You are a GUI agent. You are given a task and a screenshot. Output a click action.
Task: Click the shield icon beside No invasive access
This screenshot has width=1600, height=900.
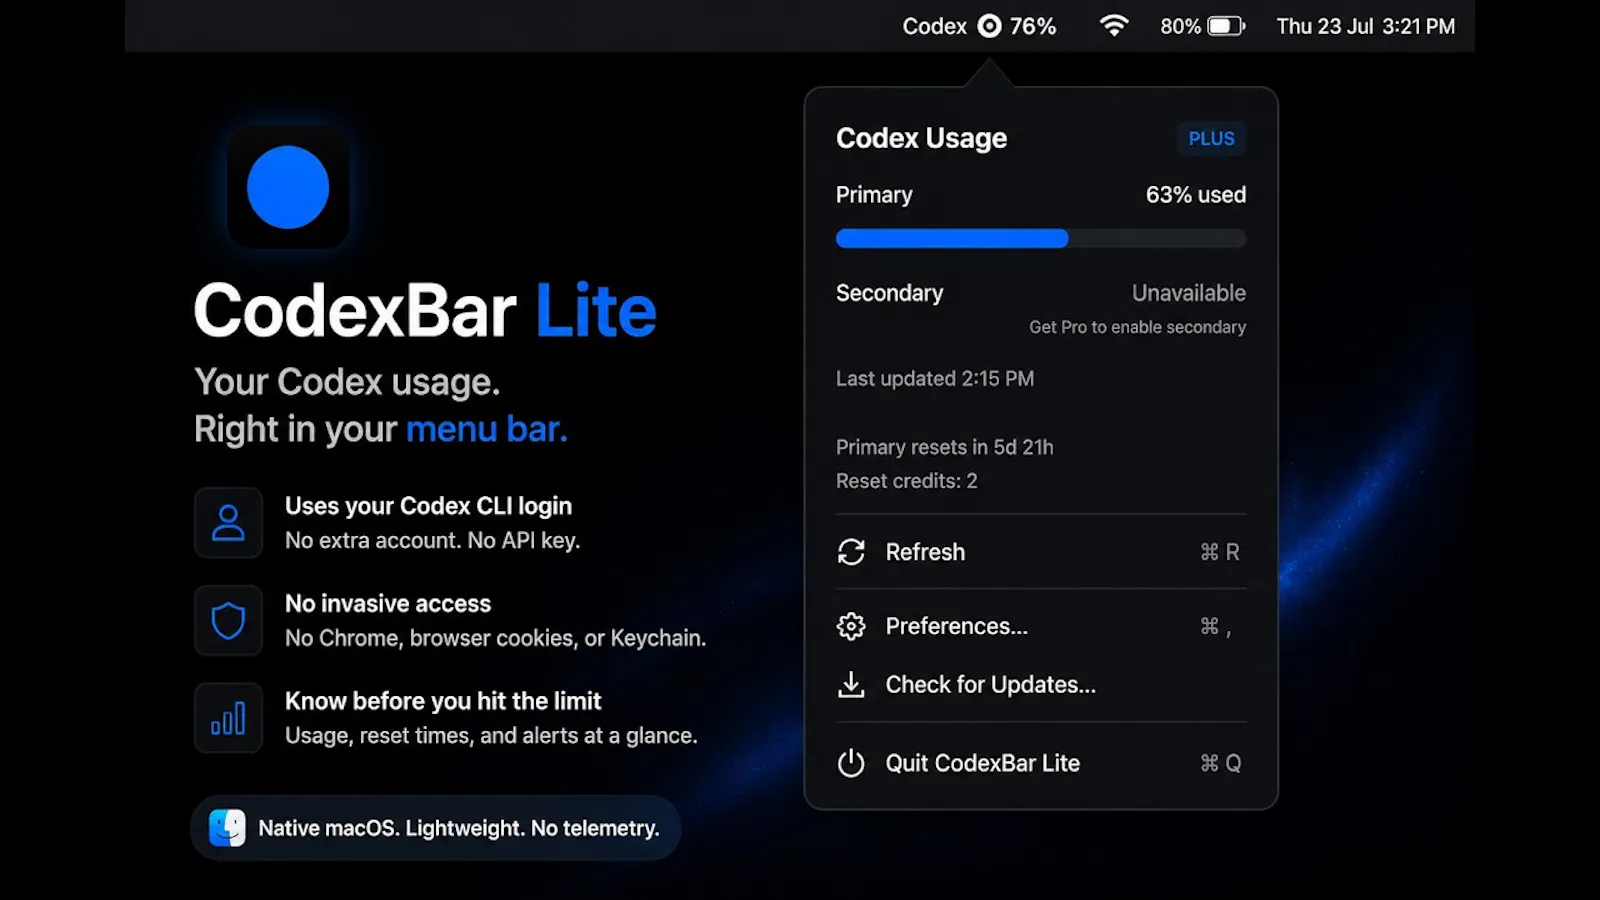pos(228,620)
